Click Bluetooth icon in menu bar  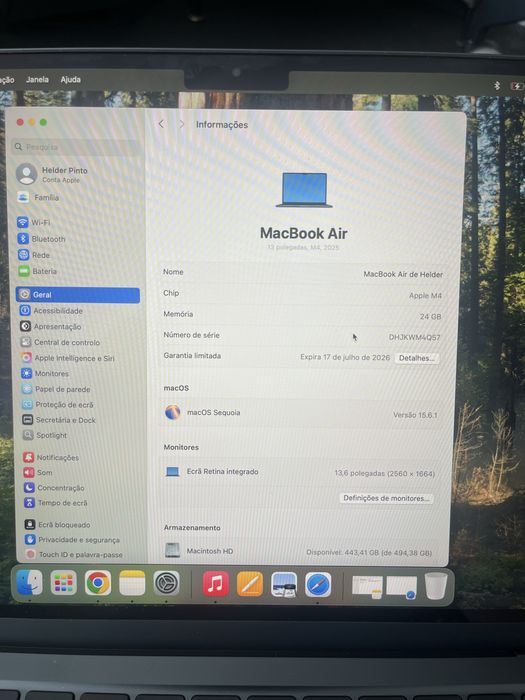click(497, 85)
